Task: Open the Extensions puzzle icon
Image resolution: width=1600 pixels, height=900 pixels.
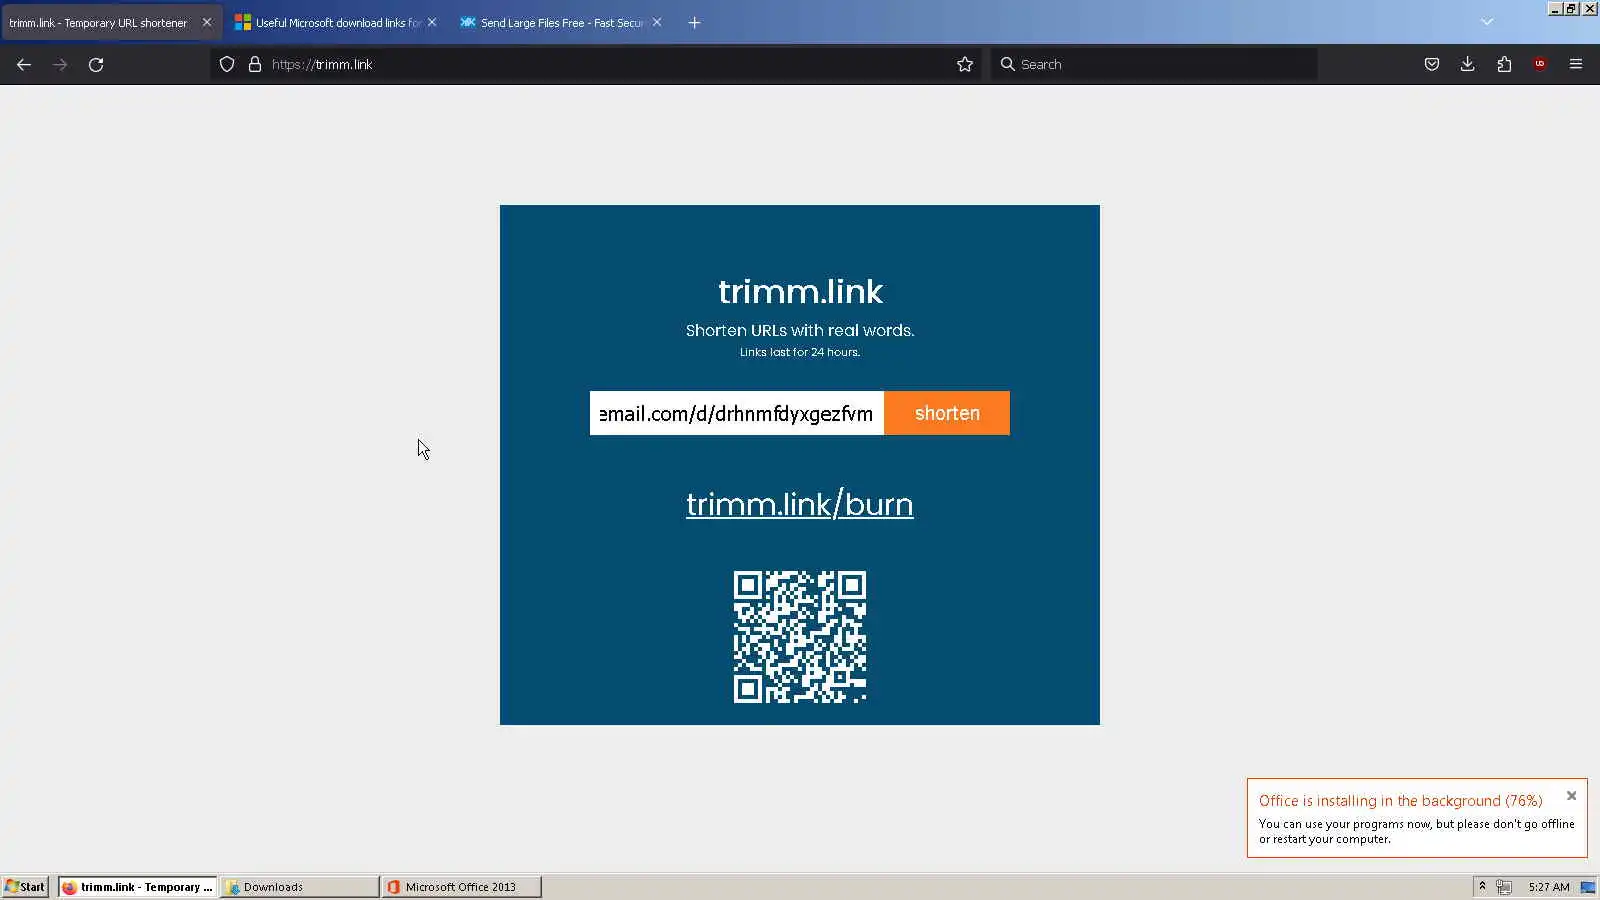Action: coord(1504,64)
